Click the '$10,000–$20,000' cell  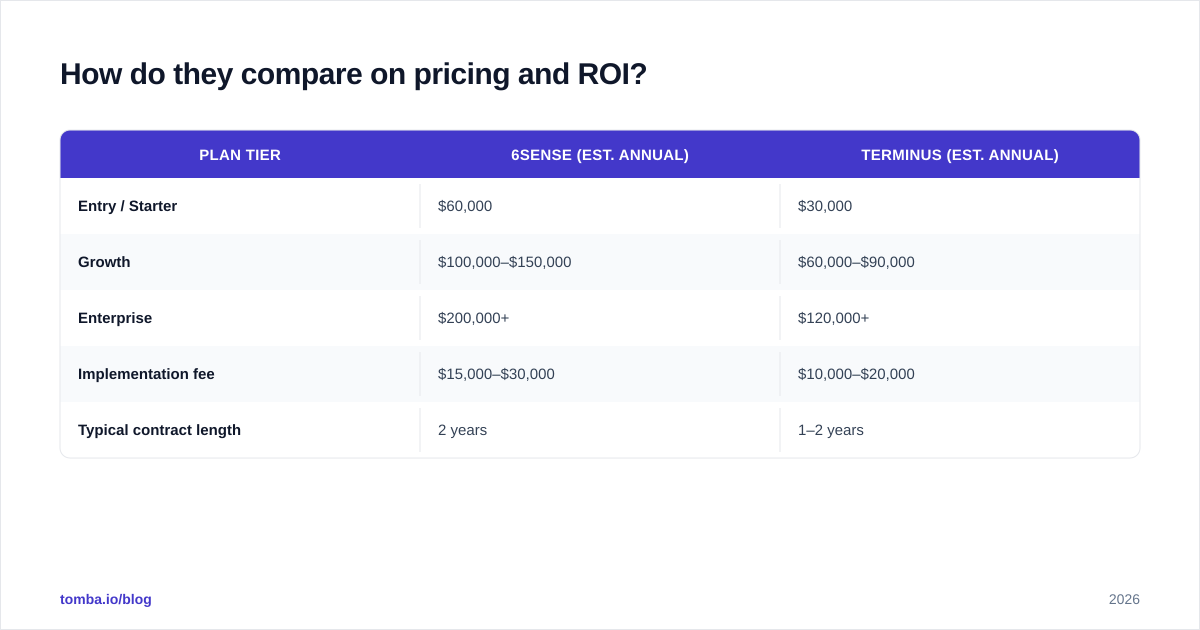pos(960,374)
